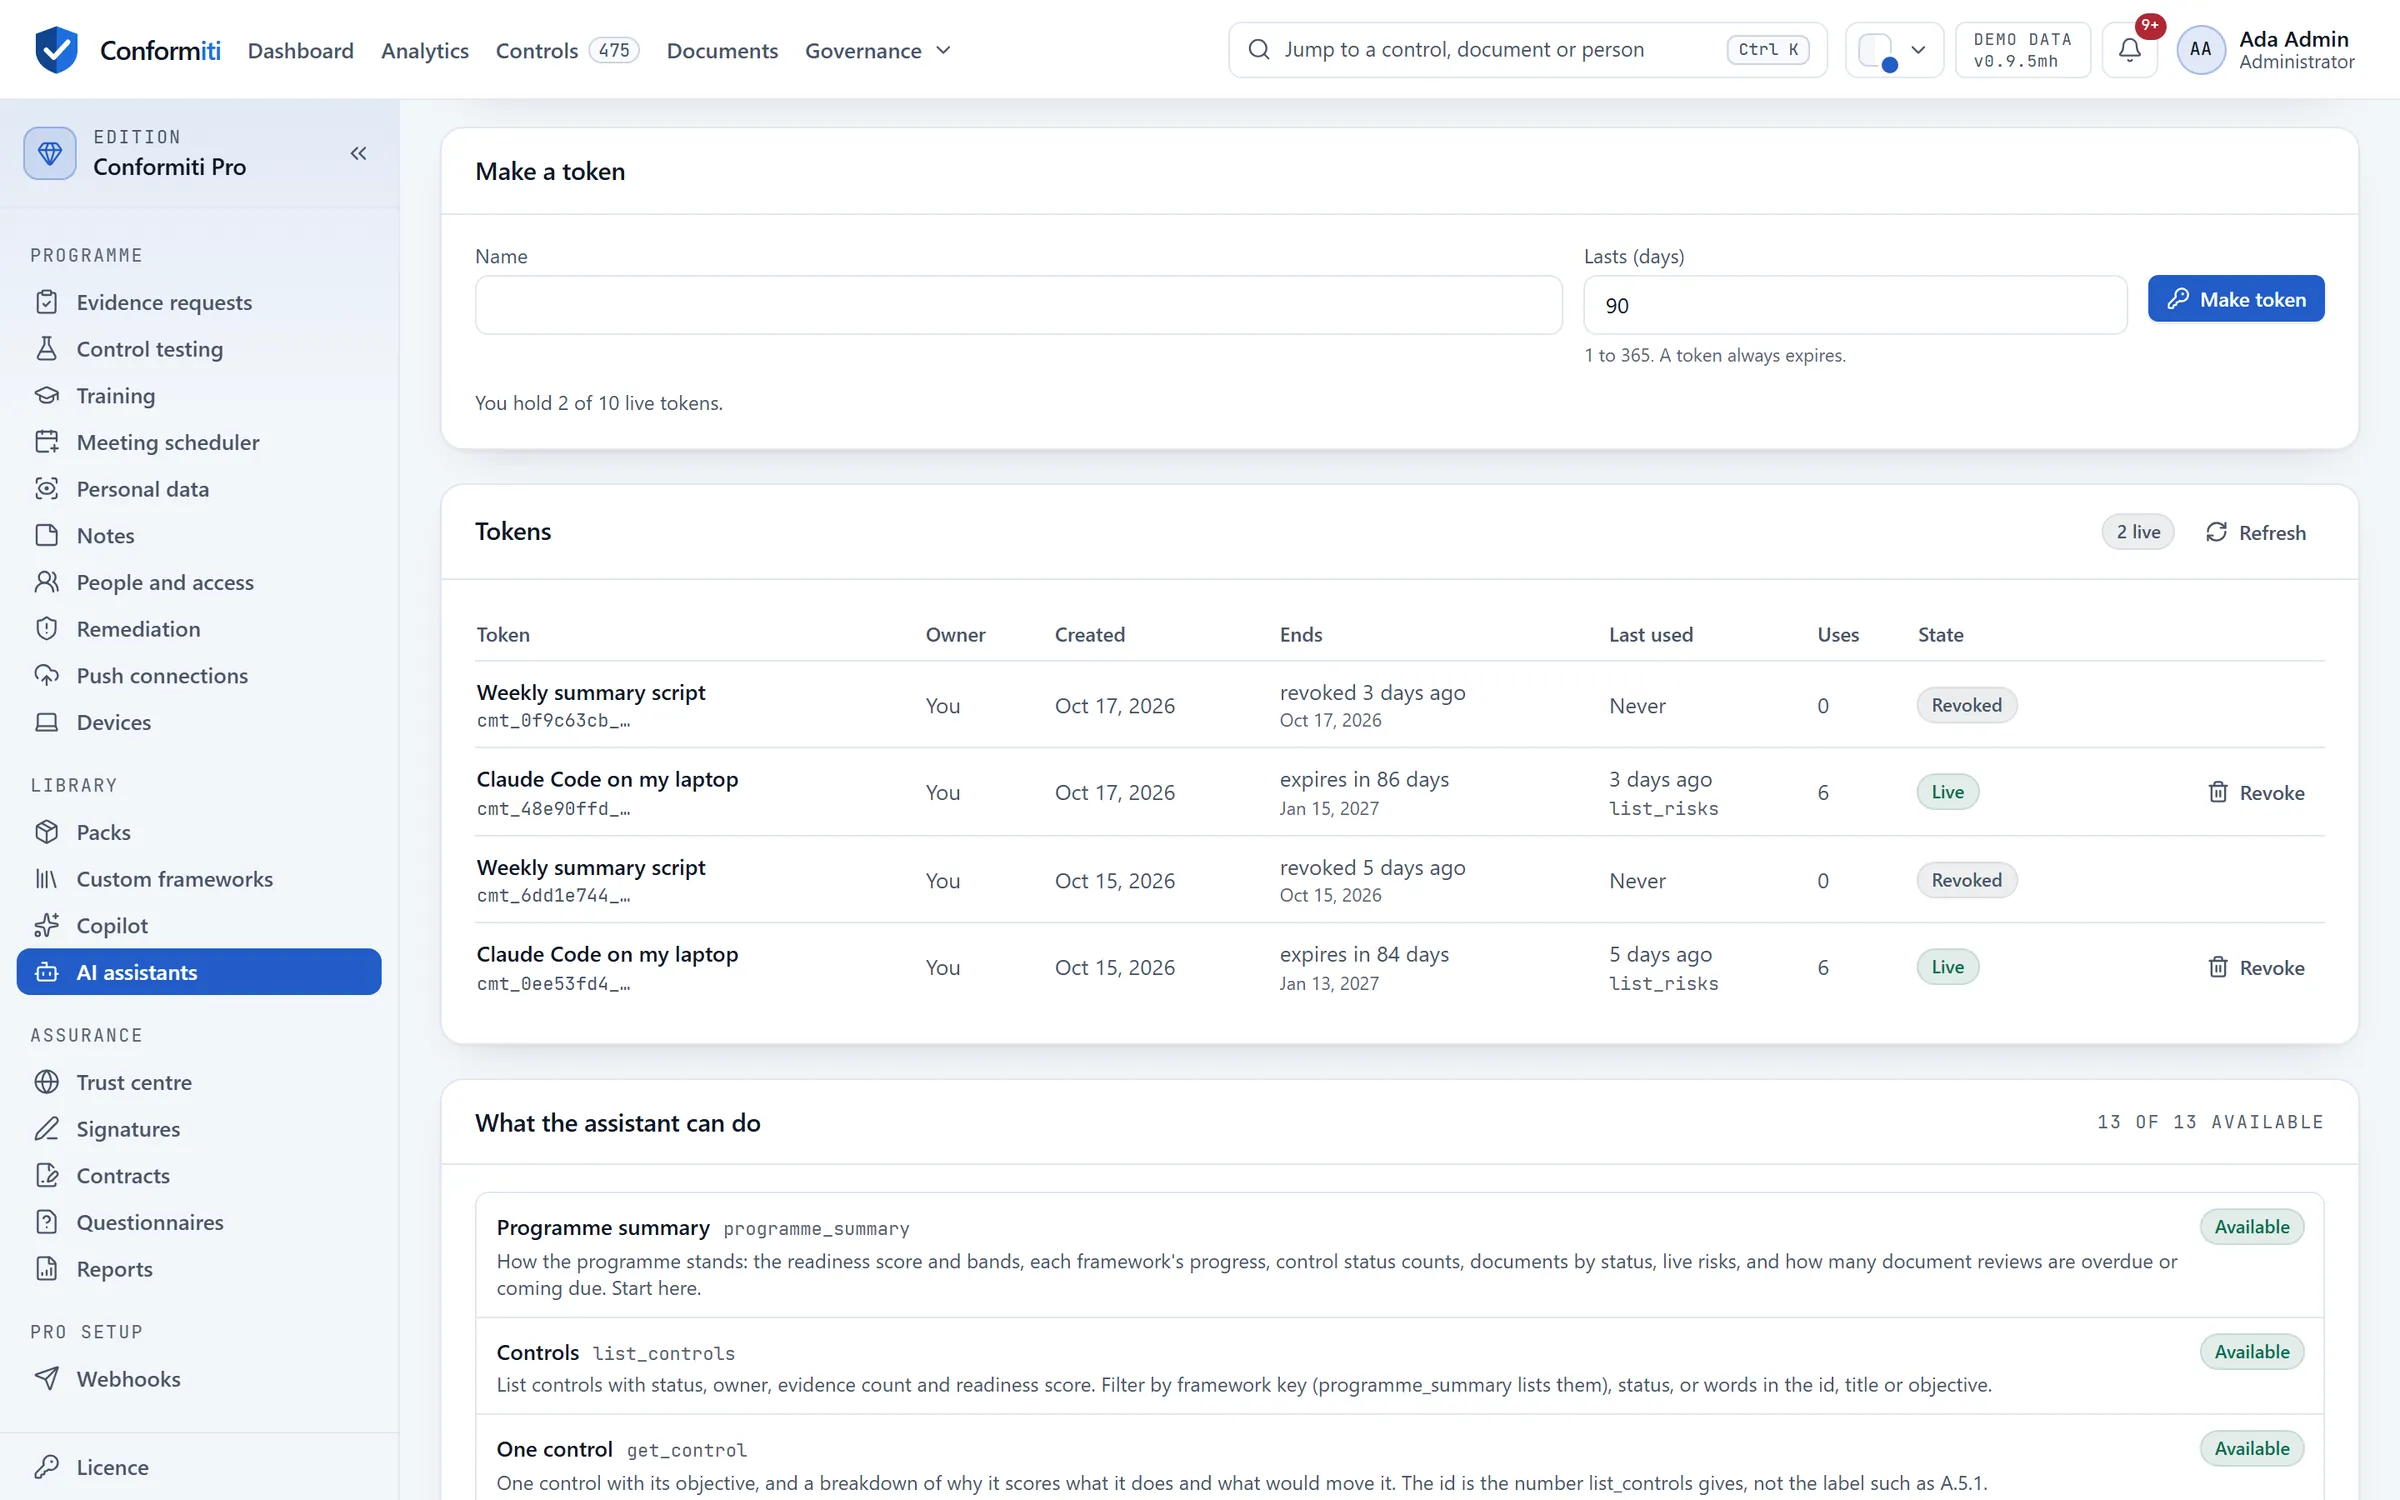The height and width of the screenshot is (1500, 2400).
Task: Open Remediation shield icon
Action: [x=46, y=629]
